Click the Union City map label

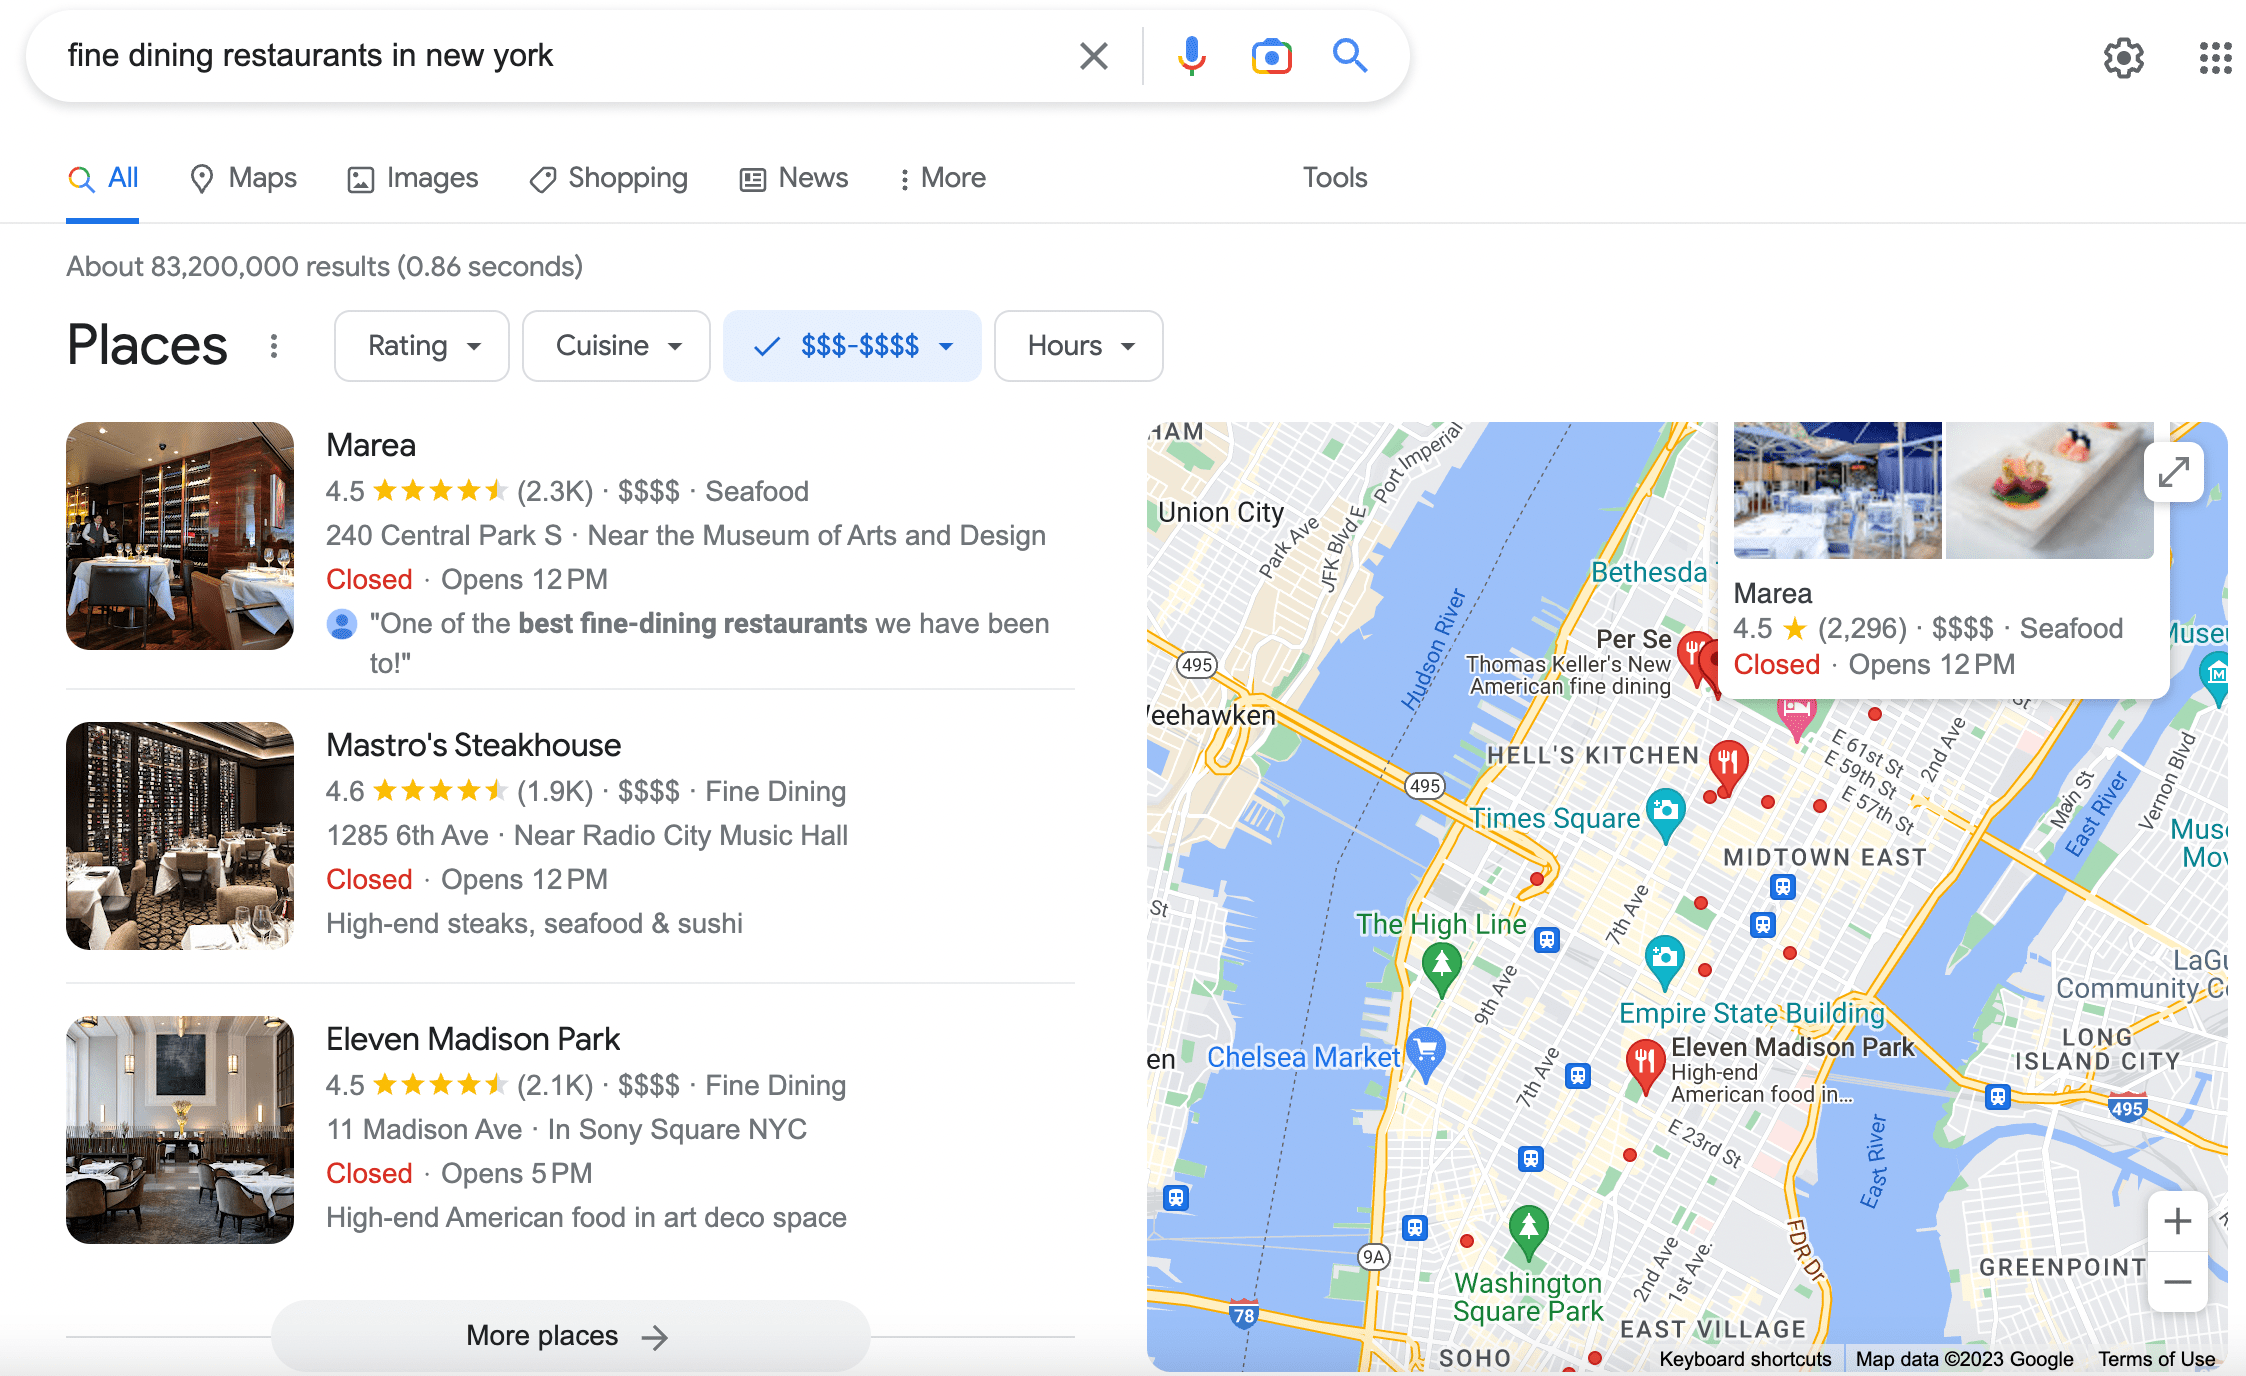point(1220,512)
